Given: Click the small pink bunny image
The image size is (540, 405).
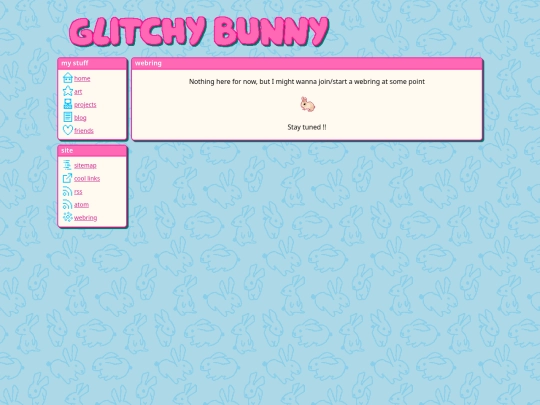Looking at the screenshot, I should point(307,104).
